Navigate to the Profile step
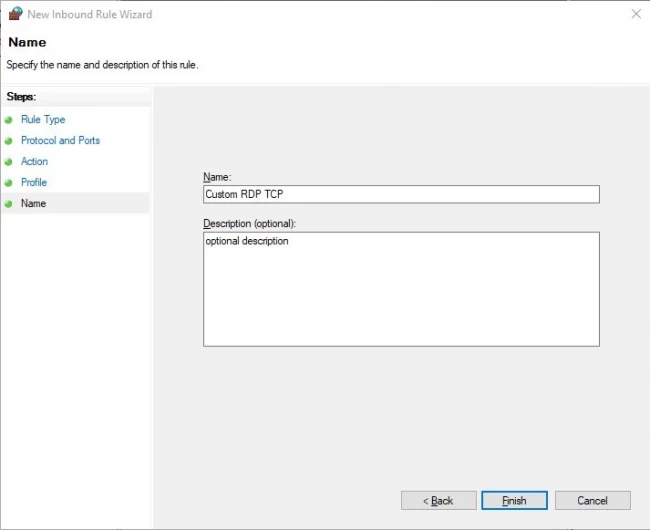Viewport: 650px width, 530px height. point(34,183)
